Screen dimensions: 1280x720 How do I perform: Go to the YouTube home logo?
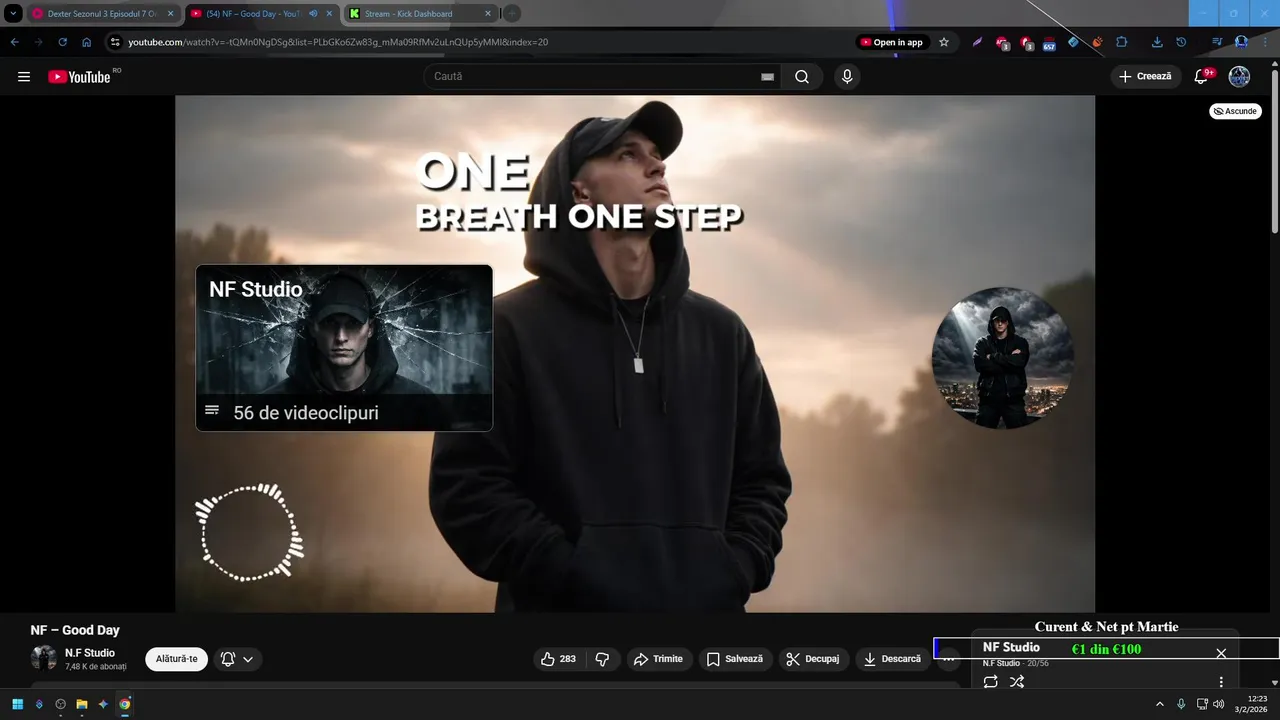79,77
